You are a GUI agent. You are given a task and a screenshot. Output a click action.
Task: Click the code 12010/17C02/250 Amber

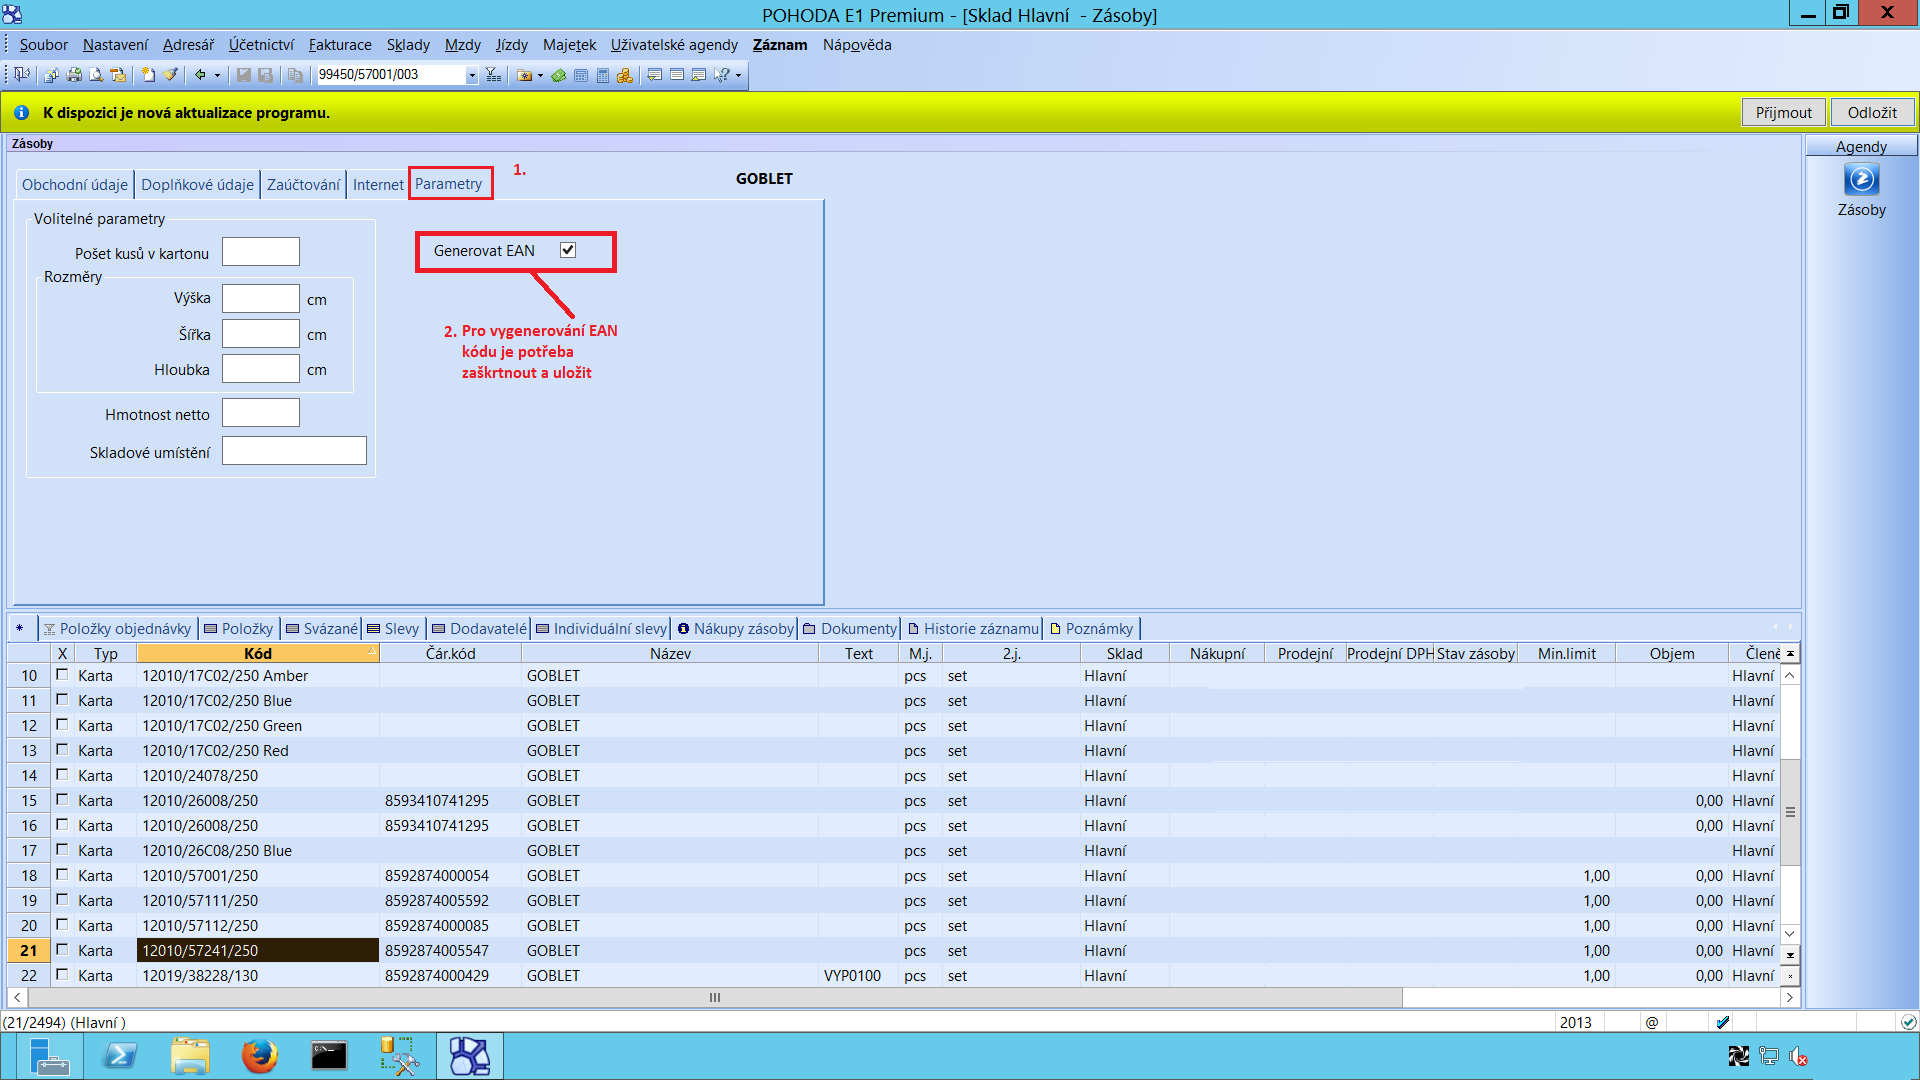click(225, 675)
